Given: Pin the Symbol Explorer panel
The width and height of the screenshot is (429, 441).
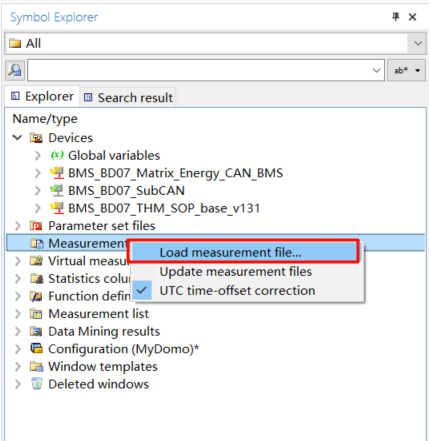Looking at the screenshot, I should pyautogui.click(x=396, y=17).
